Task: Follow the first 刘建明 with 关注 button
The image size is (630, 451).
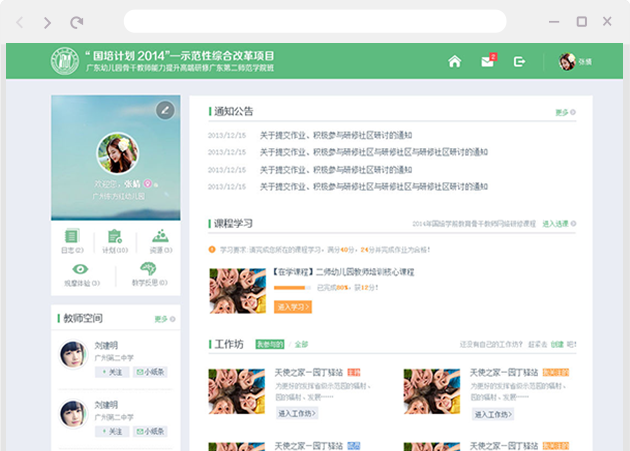Action: pos(111,372)
